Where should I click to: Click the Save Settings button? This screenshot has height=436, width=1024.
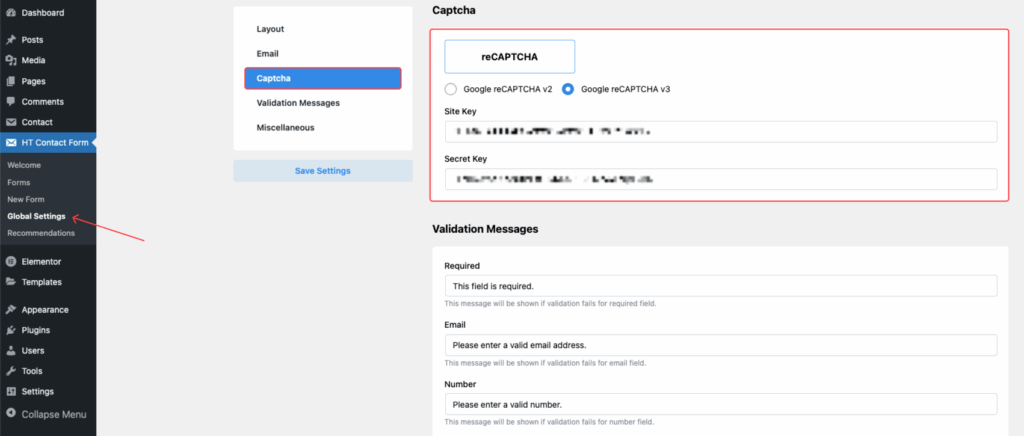[x=322, y=171]
